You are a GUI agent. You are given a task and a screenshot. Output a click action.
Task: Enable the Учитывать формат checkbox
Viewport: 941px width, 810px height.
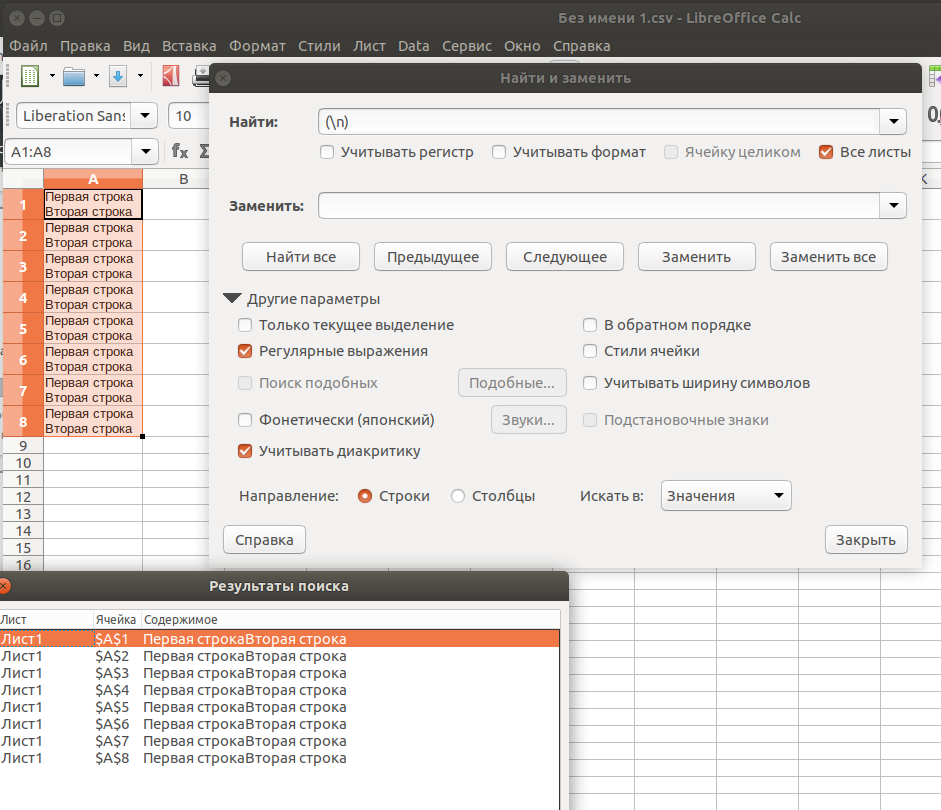point(499,152)
